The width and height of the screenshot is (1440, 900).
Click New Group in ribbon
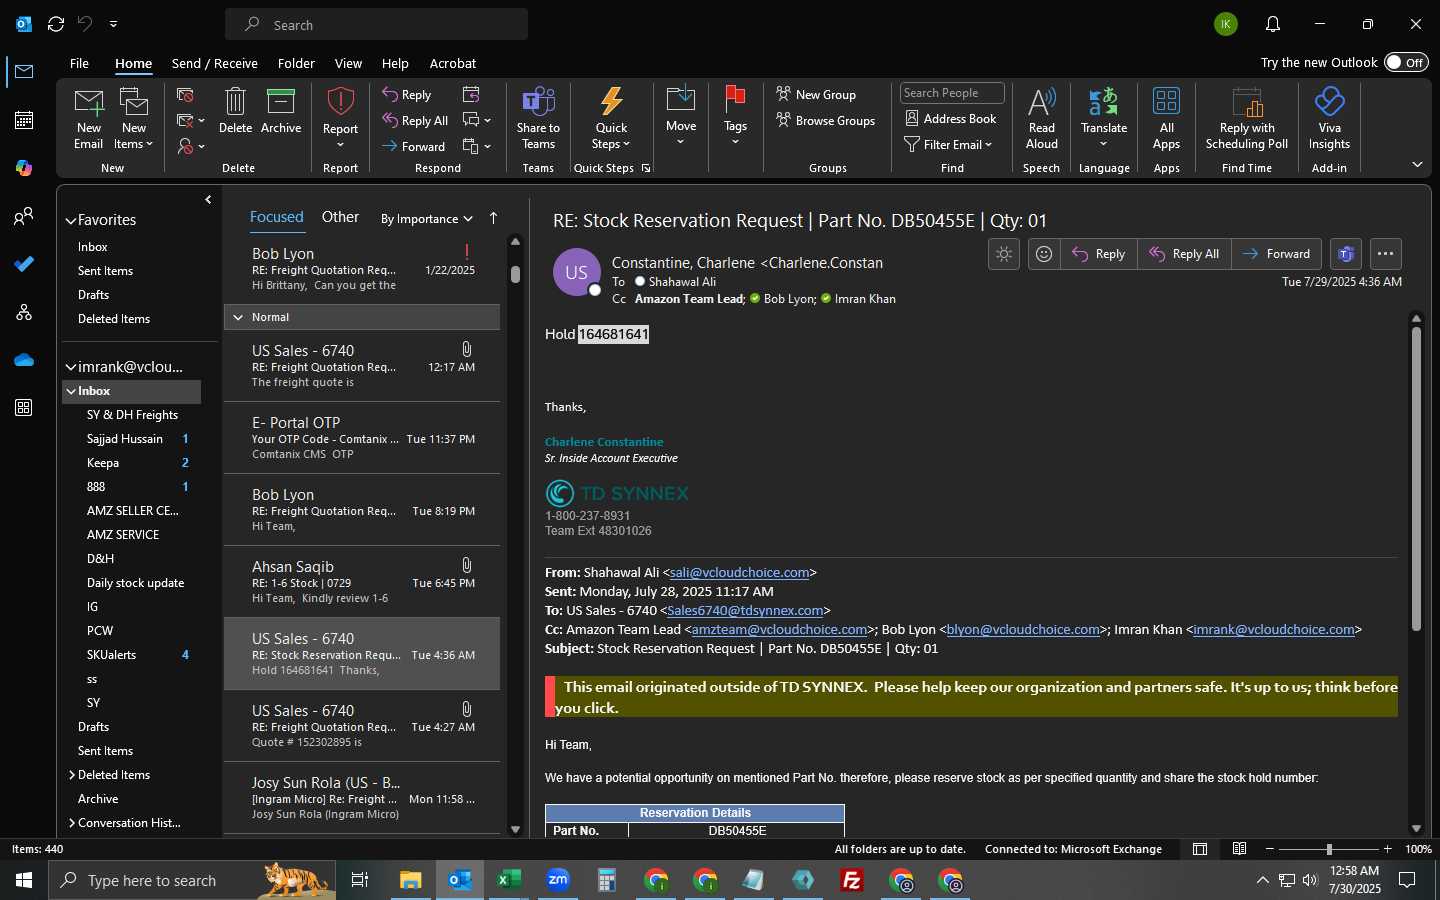(816, 94)
